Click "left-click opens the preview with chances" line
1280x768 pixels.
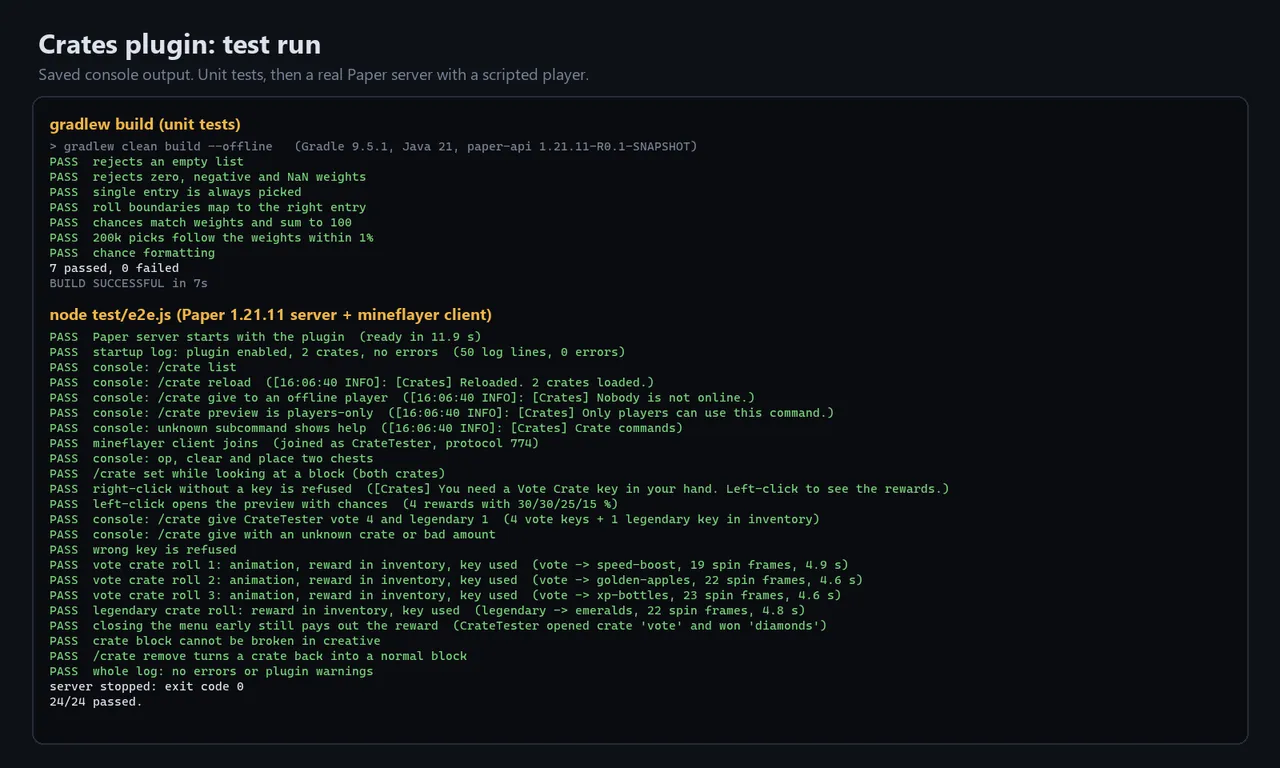coord(334,504)
